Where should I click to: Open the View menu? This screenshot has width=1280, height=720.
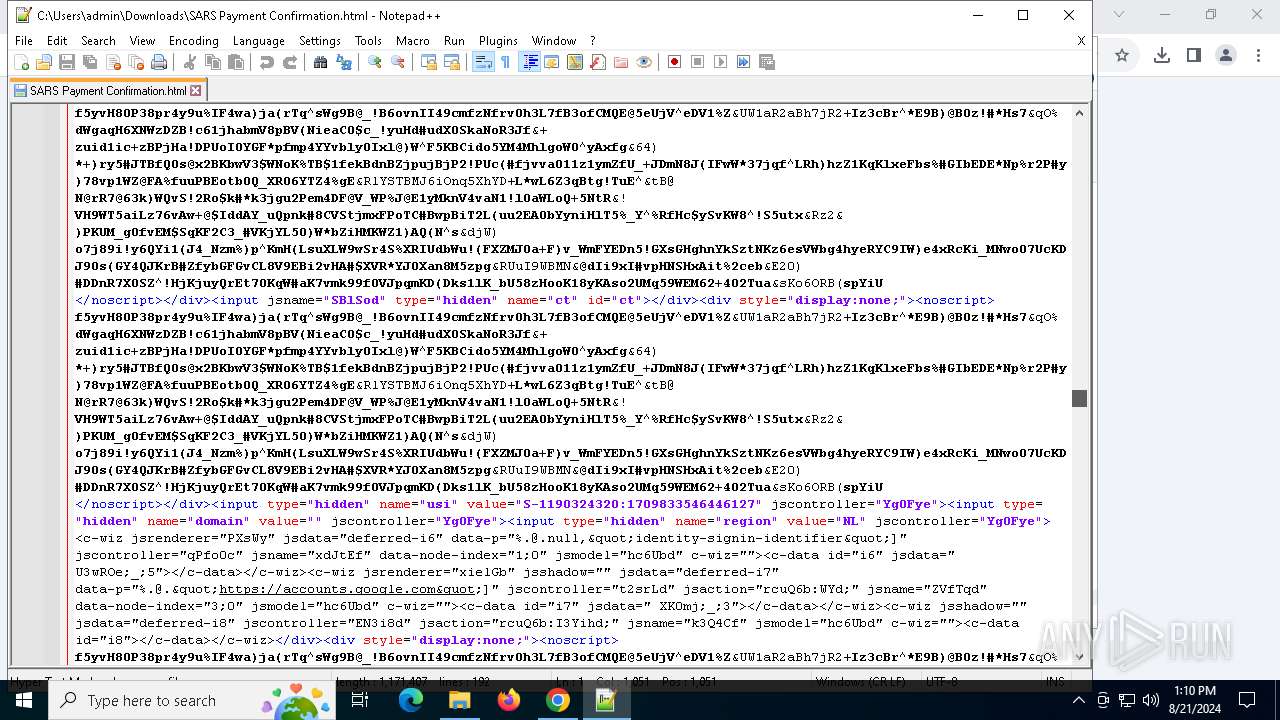point(142,41)
